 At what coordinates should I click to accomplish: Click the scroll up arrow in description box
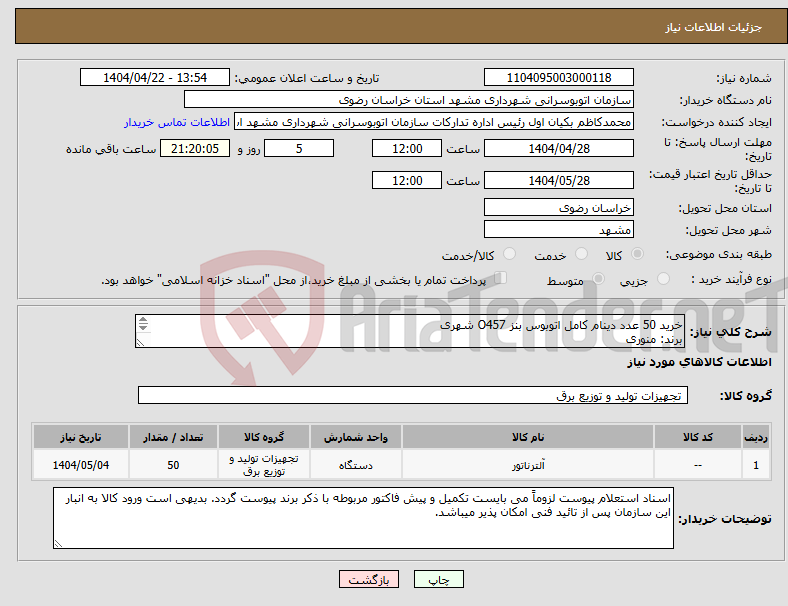point(143,320)
